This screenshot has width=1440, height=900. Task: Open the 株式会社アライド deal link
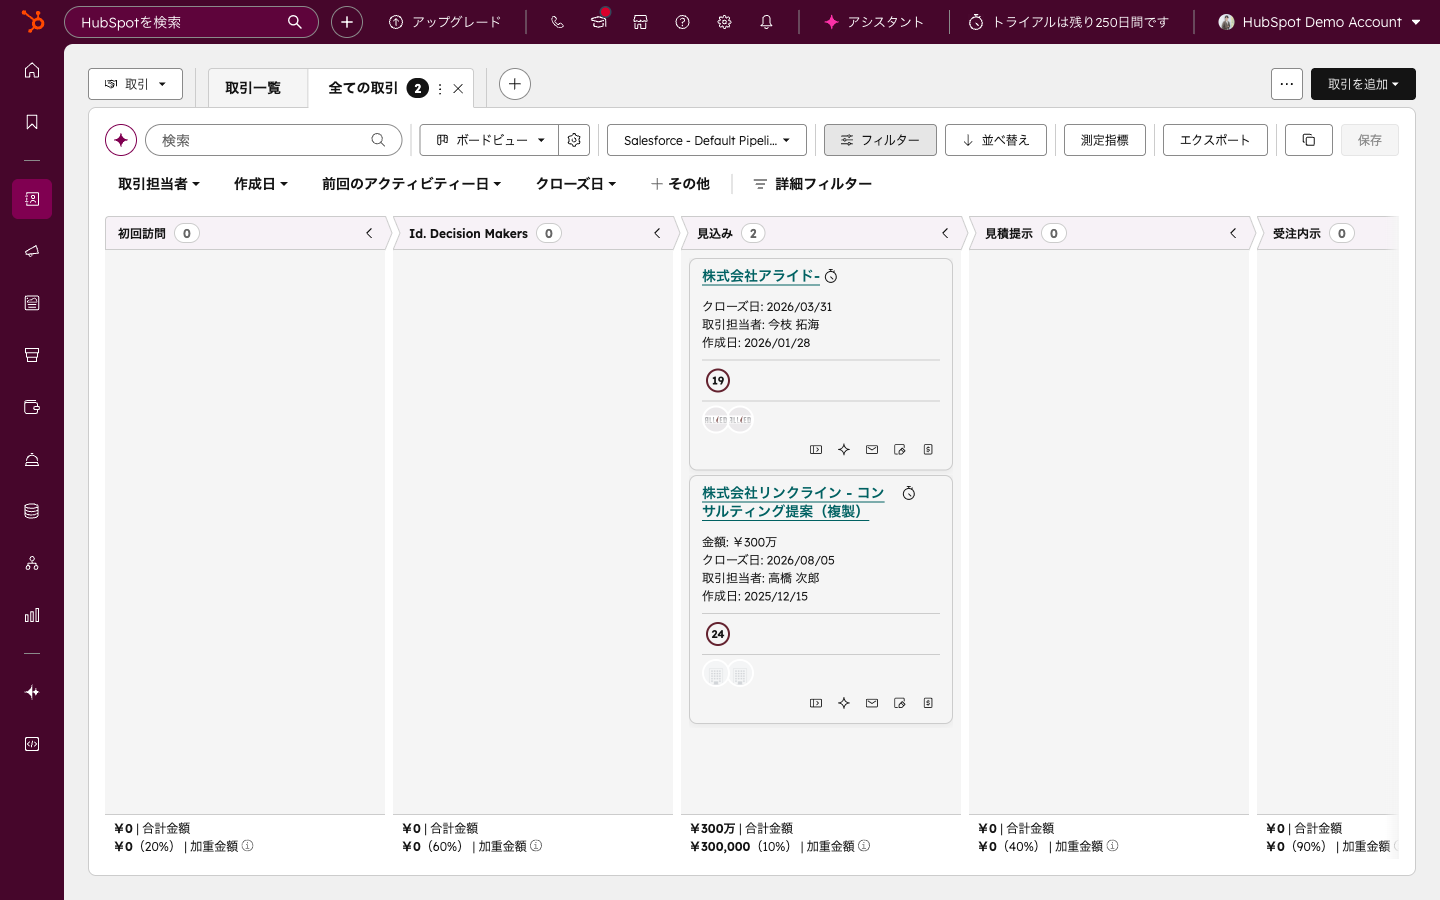[761, 276]
